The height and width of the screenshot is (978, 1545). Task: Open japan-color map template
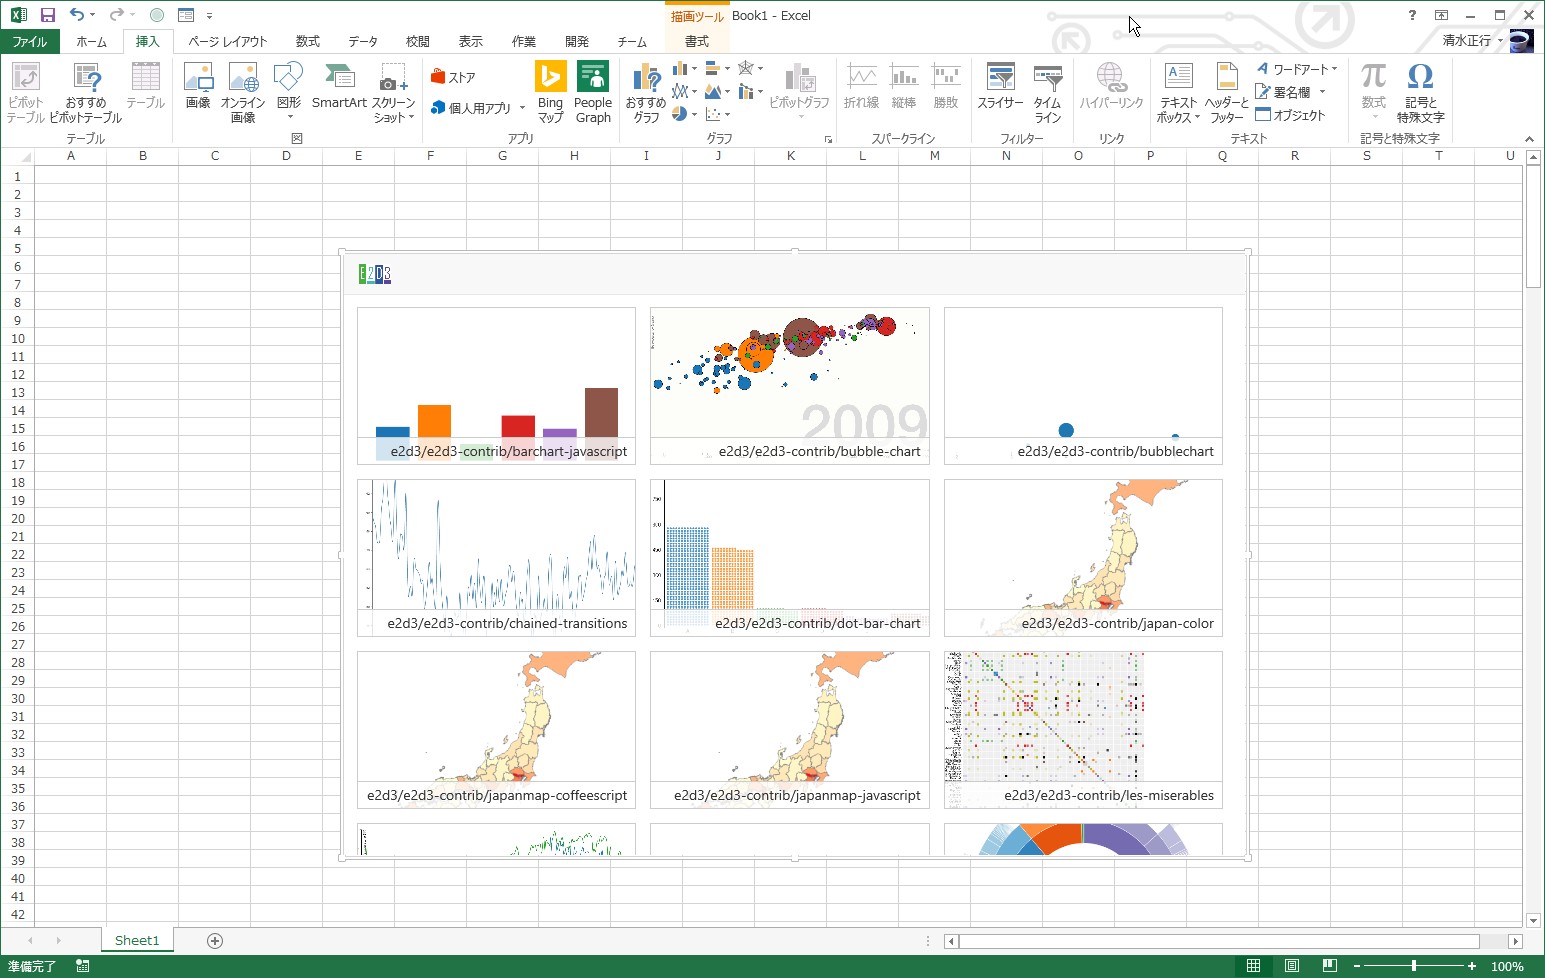[1083, 558]
